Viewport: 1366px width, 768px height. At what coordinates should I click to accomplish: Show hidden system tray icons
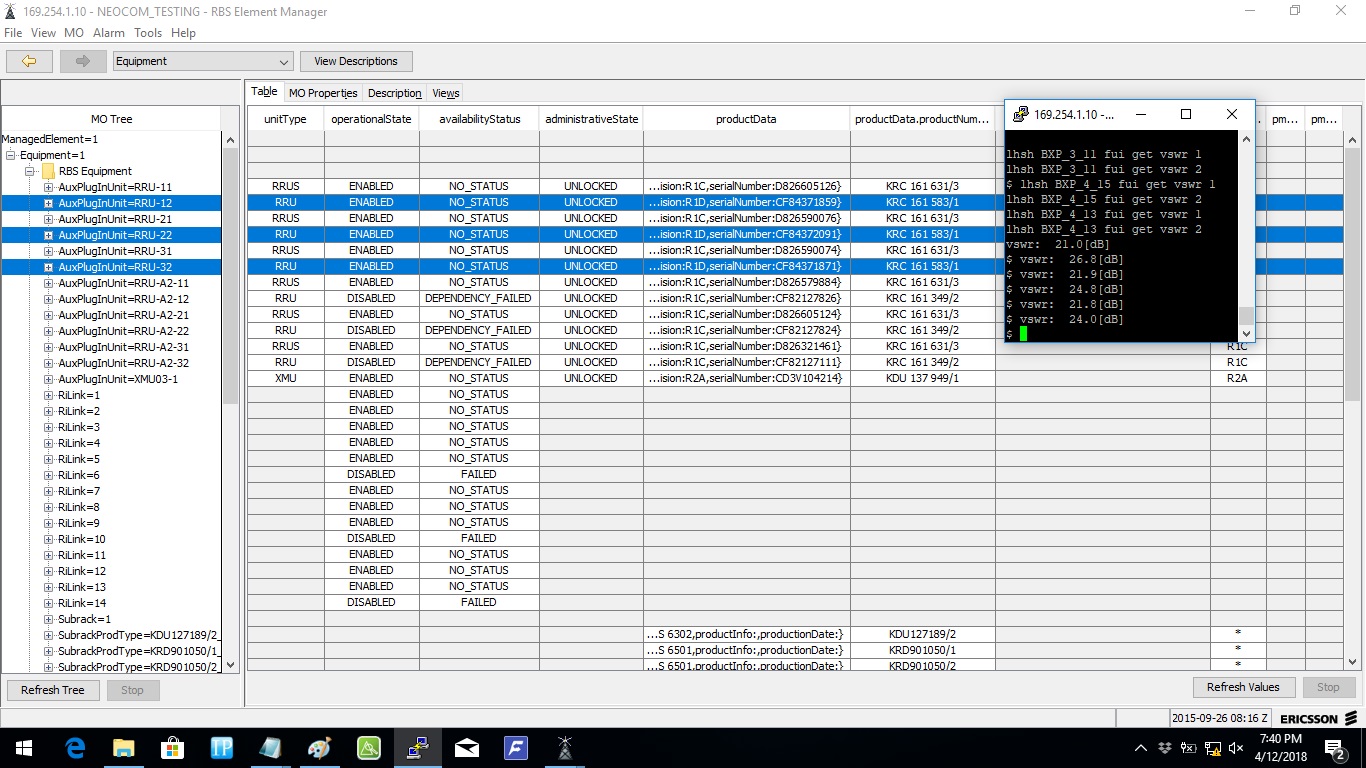click(x=1141, y=748)
